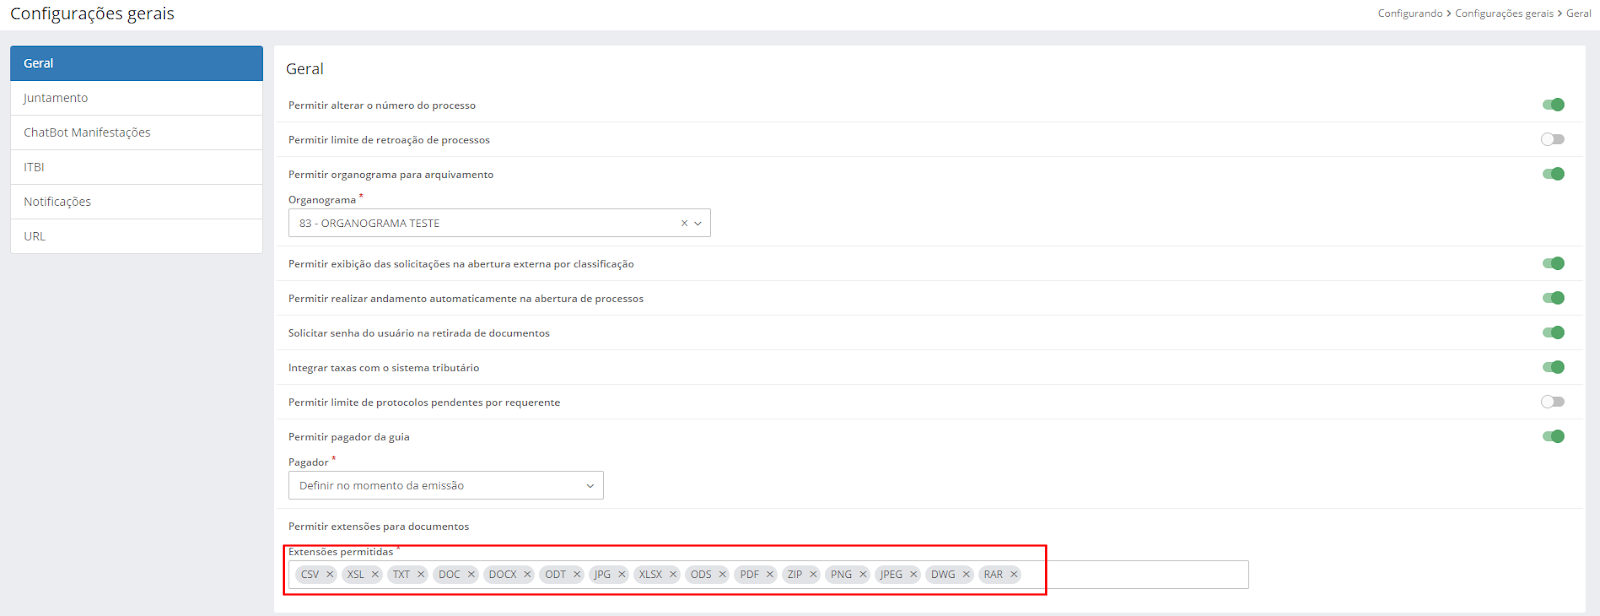Remove the DOCX extension tag
Viewport: 1600px width, 616px height.
pyautogui.click(x=527, y=575)
